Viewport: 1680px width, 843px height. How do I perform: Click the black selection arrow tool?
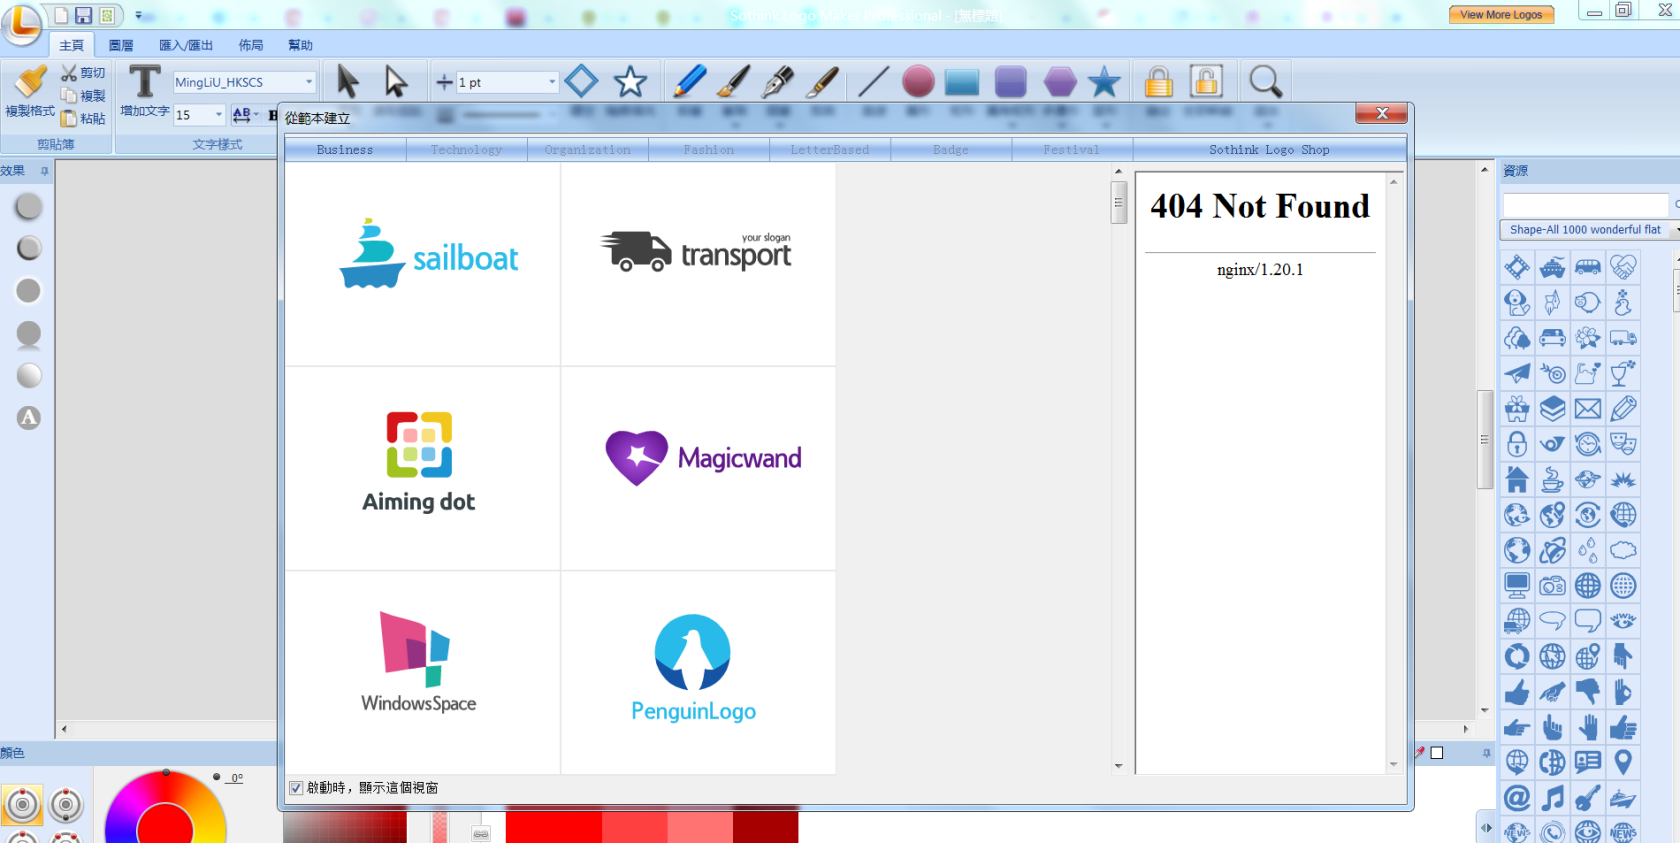[x=347, y=82]
